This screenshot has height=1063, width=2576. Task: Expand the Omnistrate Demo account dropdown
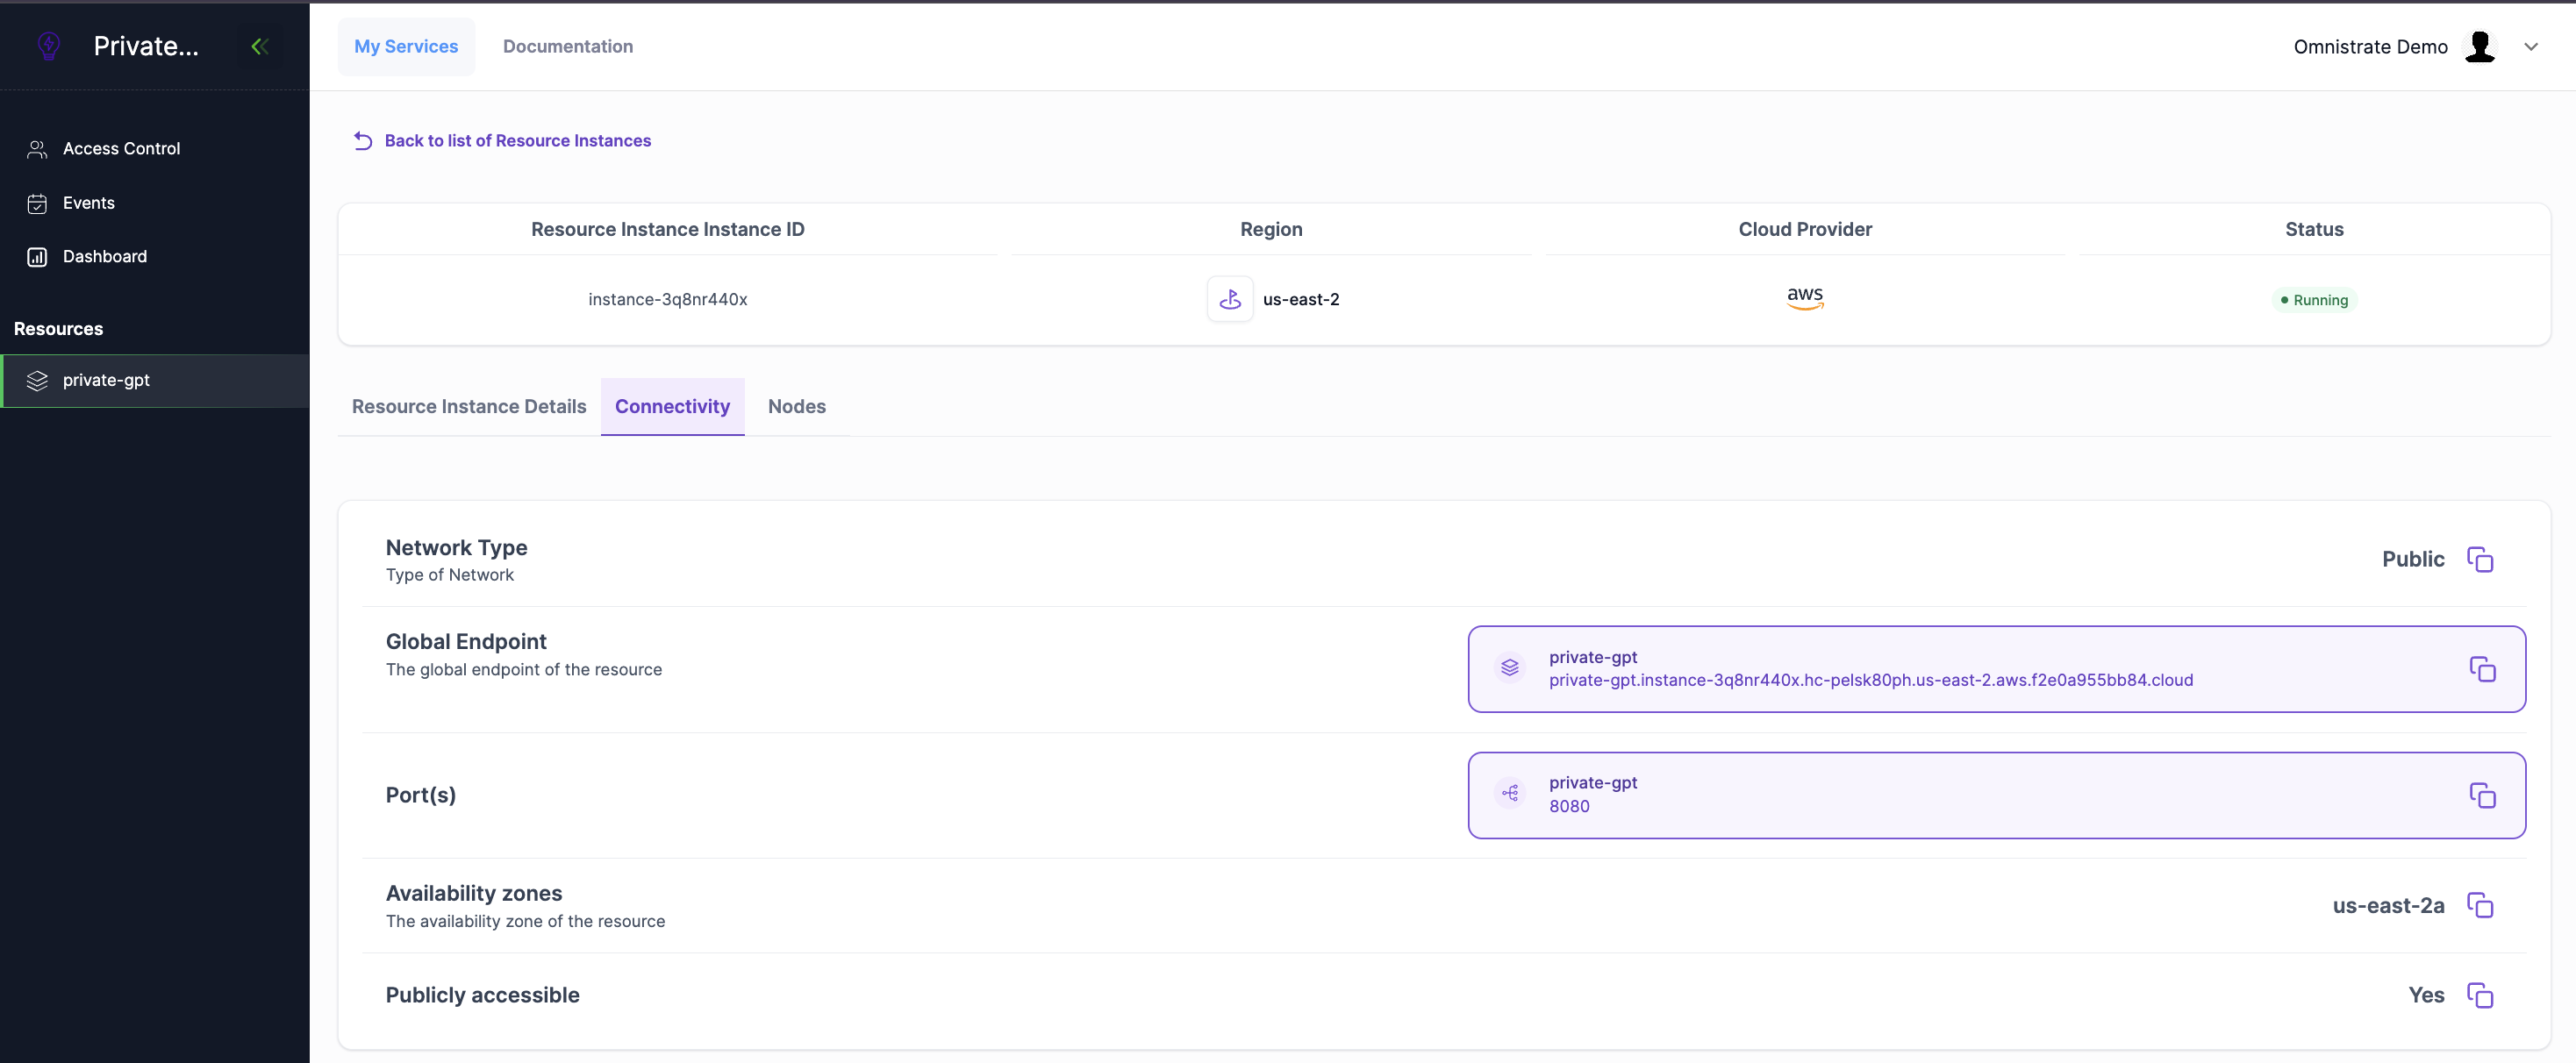(x=2531, y=46)
